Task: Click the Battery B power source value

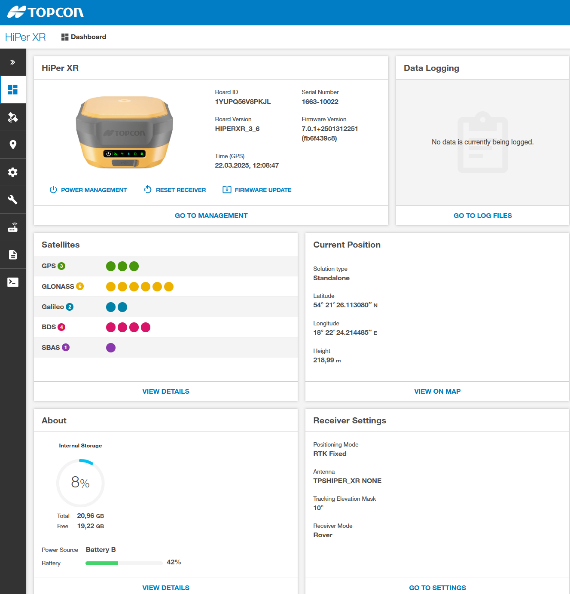Action: [101, 550]
